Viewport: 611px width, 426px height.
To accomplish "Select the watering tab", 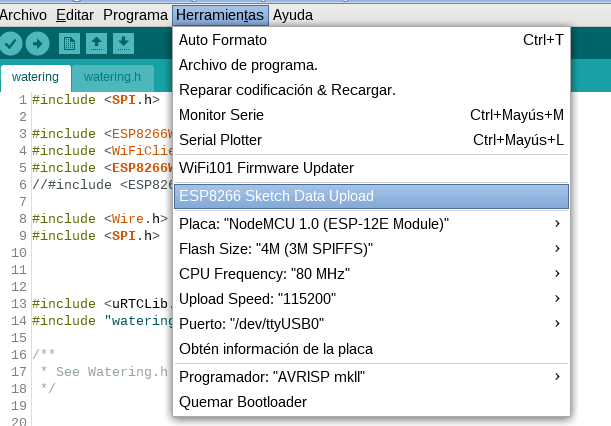I will [x=35, y=77].
